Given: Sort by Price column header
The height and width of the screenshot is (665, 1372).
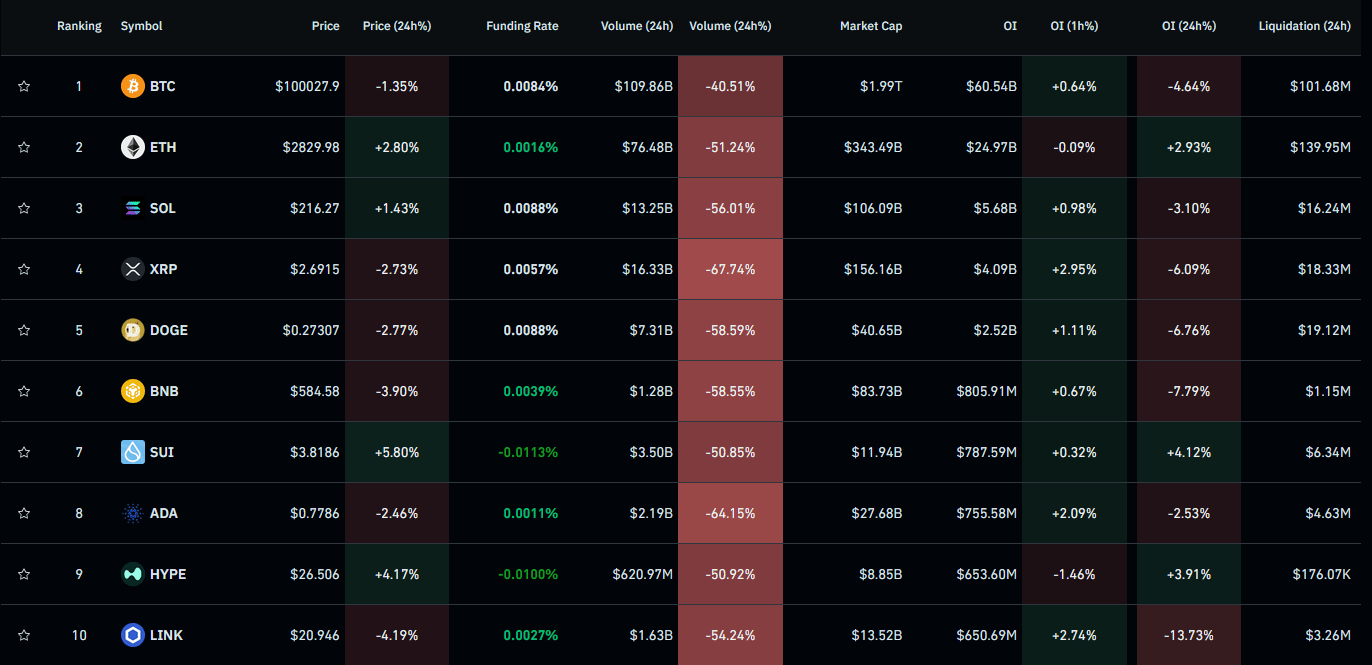Looking at the screenshot, I should pyautogui.click(x=326, y=26).
